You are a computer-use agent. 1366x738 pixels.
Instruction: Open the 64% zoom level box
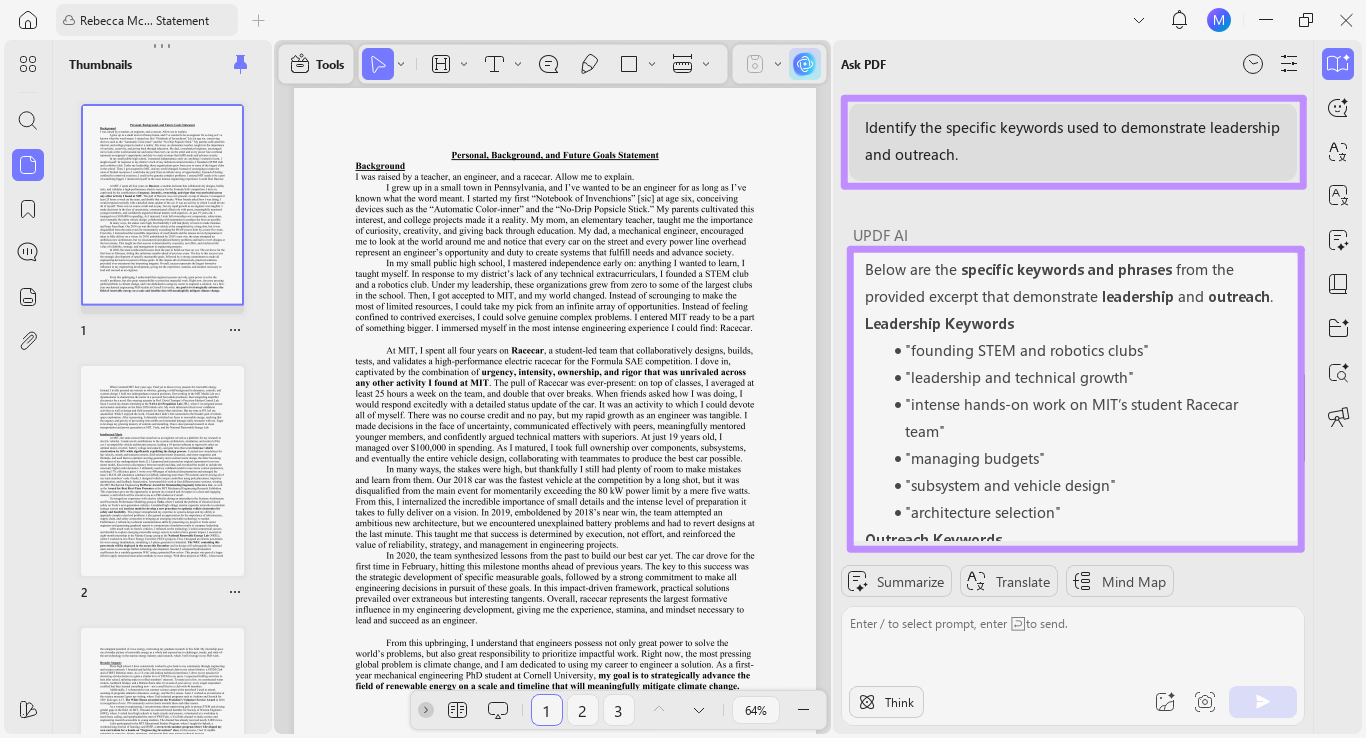[756, 710]
